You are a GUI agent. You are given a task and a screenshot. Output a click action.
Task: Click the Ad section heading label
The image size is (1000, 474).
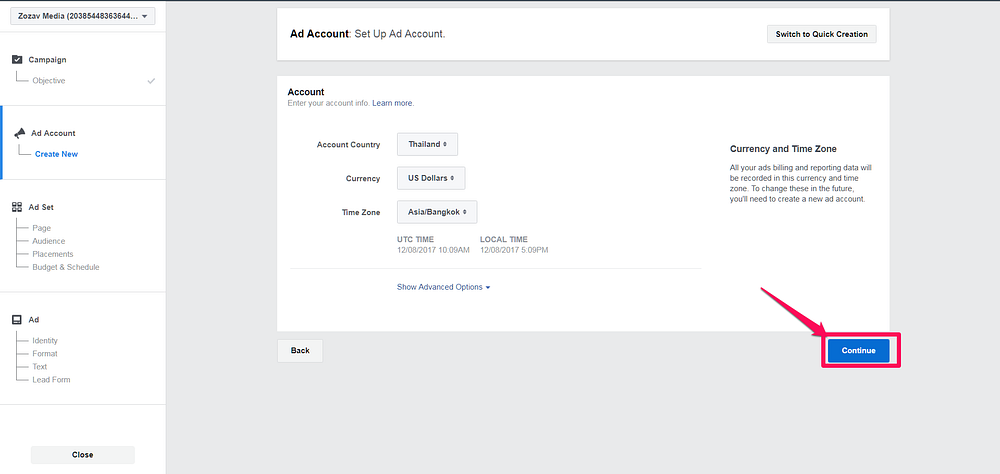click(x=34, y=320)
